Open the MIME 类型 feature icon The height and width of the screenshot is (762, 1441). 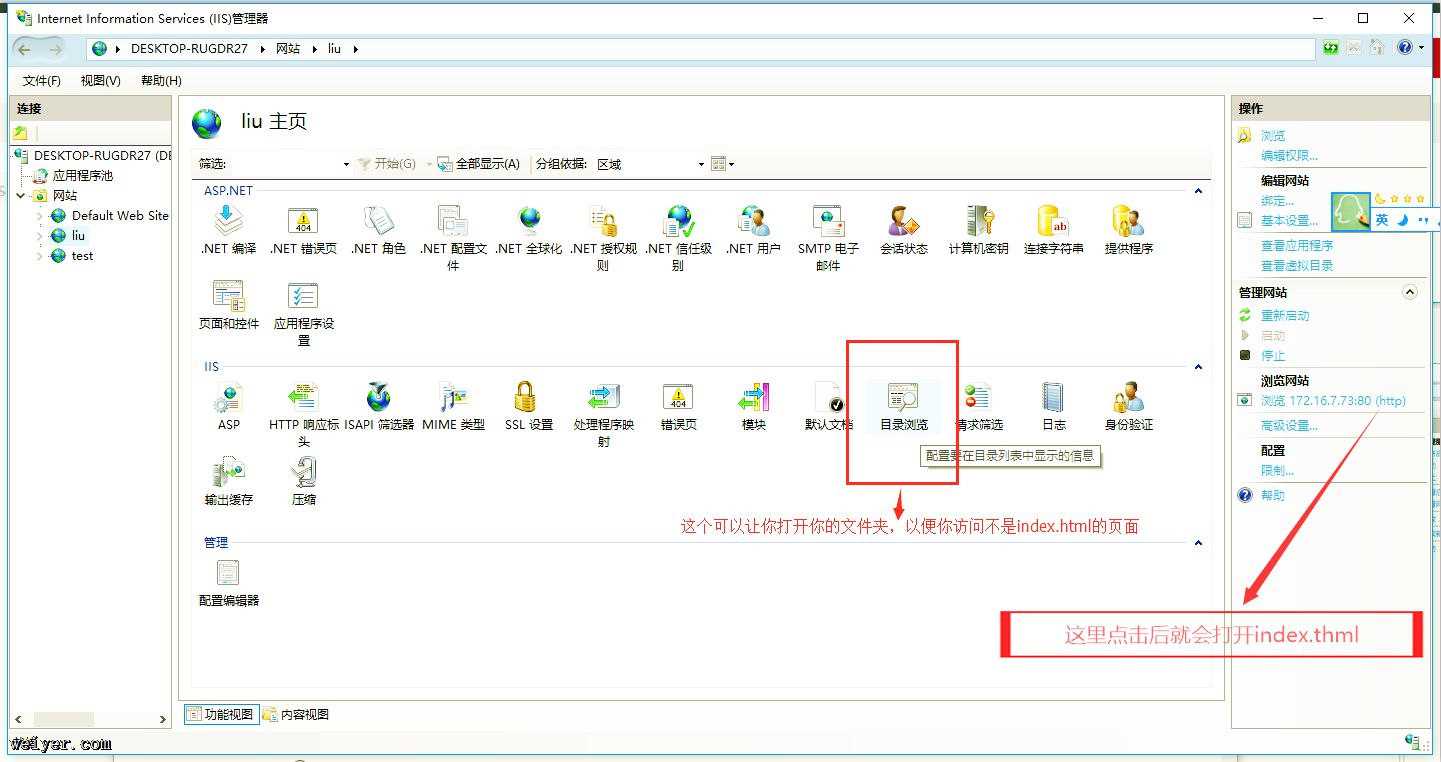pos(453,399)
